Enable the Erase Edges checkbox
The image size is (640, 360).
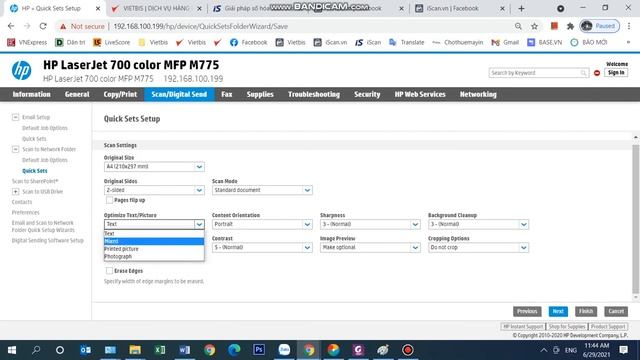click(109, 271)
